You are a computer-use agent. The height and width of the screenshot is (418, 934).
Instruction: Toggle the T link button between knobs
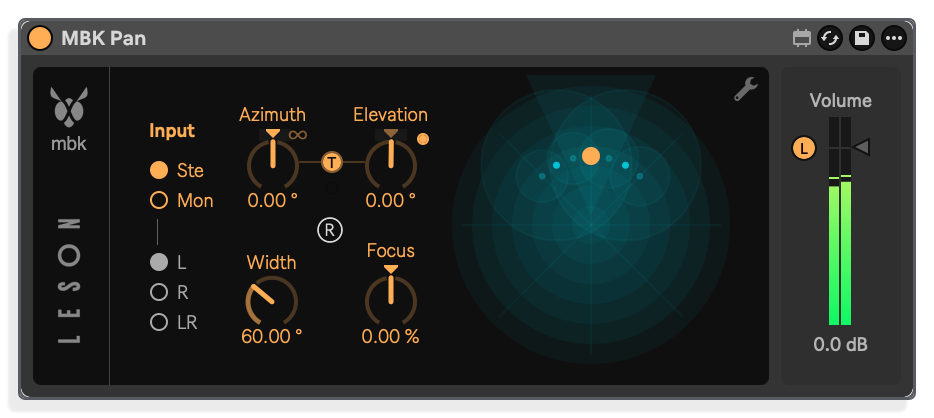pyautogui.click(x=332, y=162)
